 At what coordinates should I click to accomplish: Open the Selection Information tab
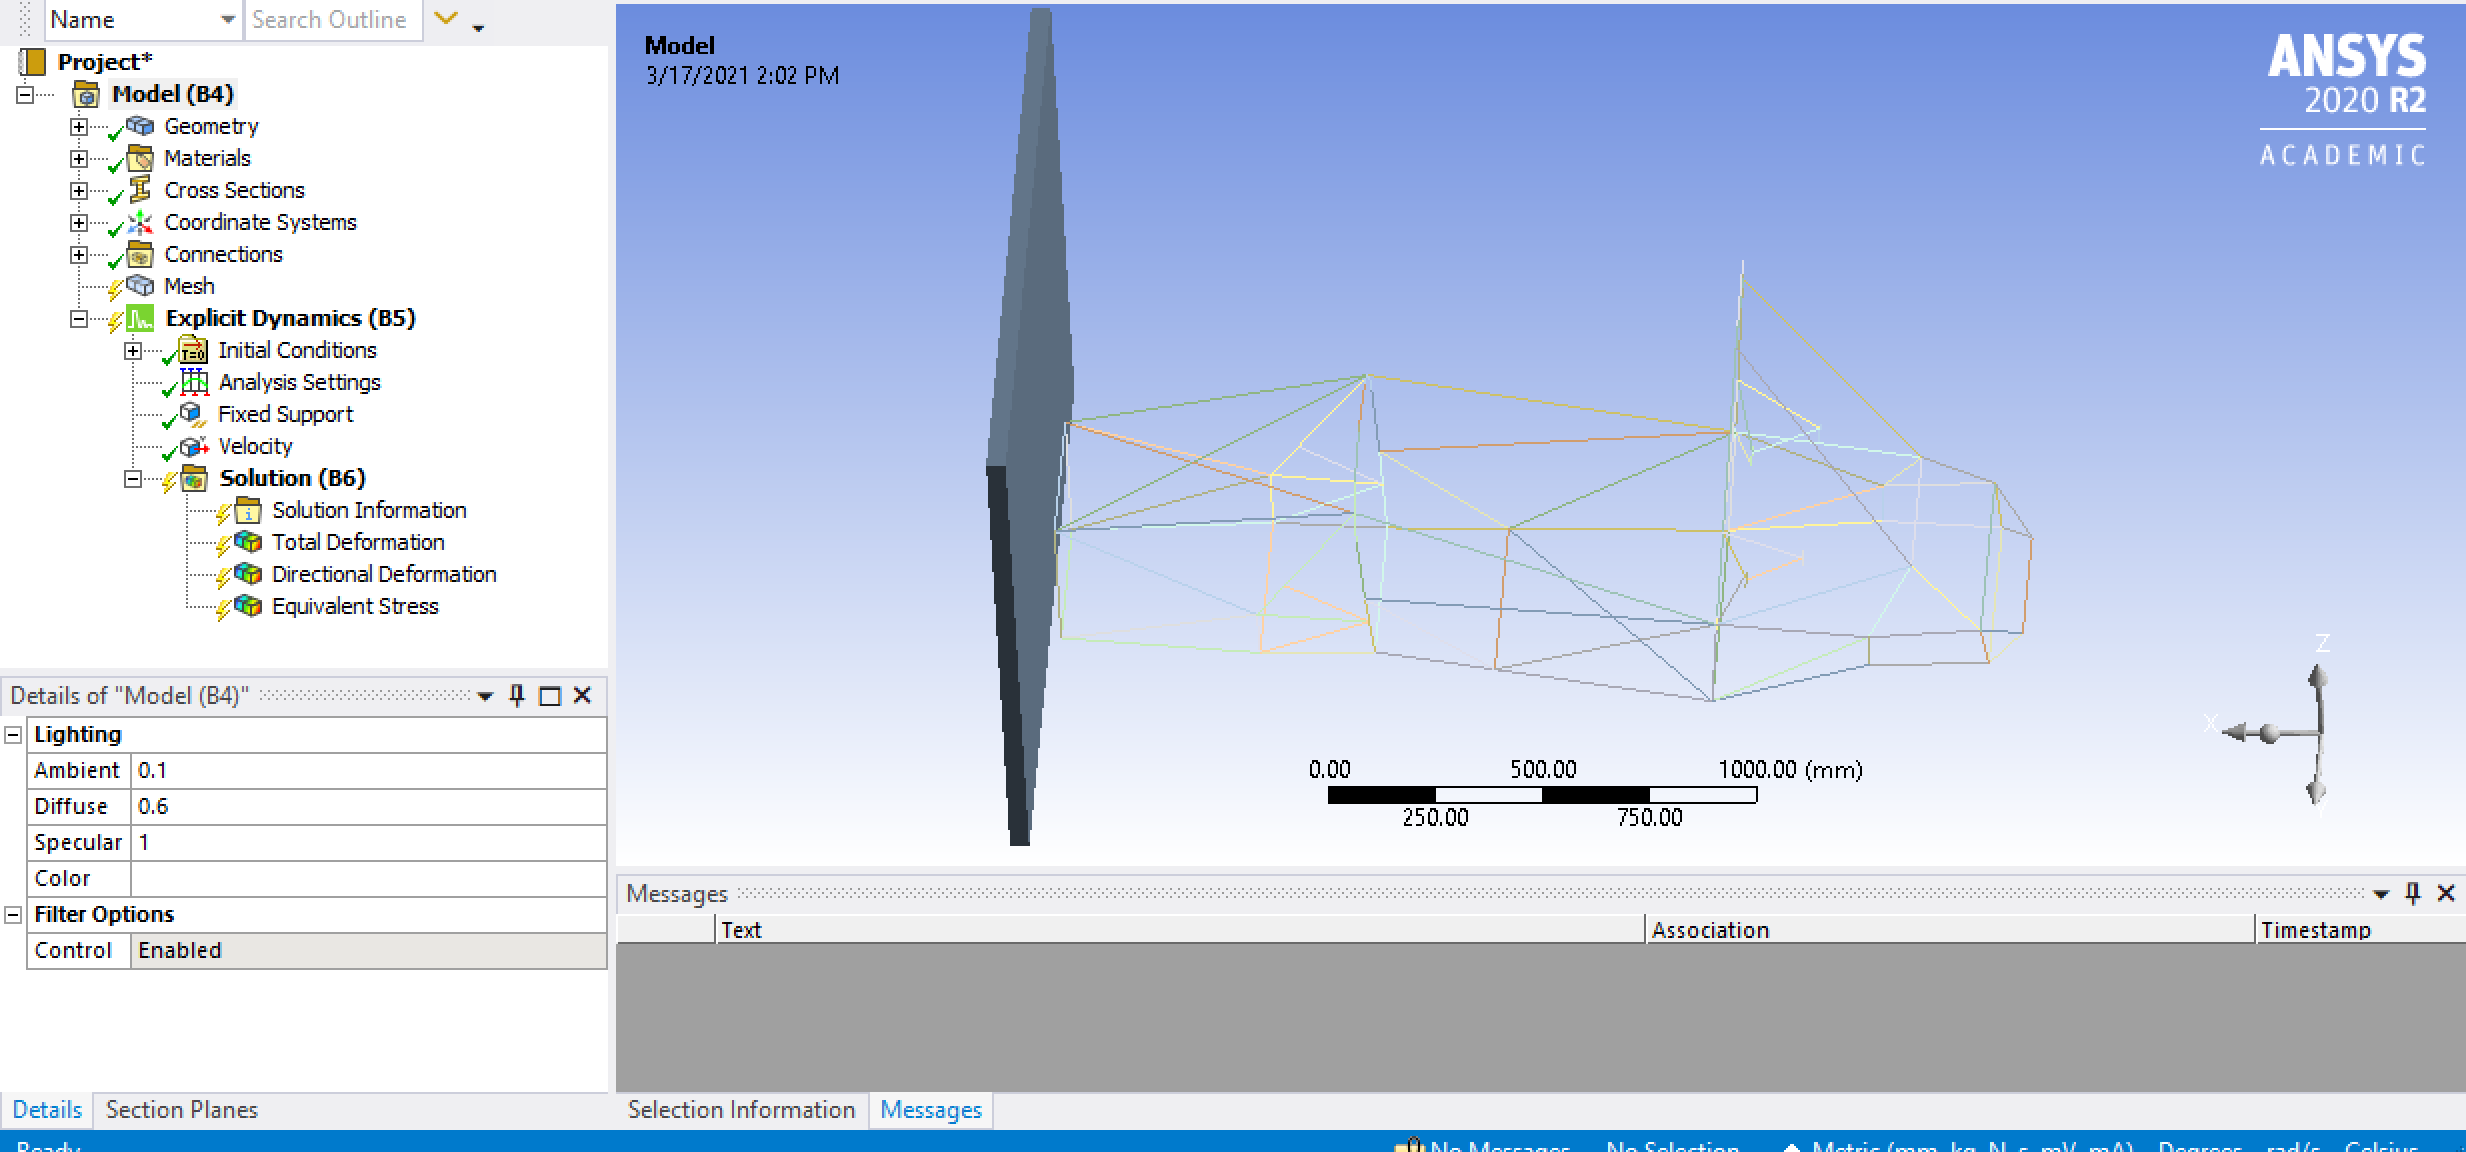click(x=741, y=1110)
